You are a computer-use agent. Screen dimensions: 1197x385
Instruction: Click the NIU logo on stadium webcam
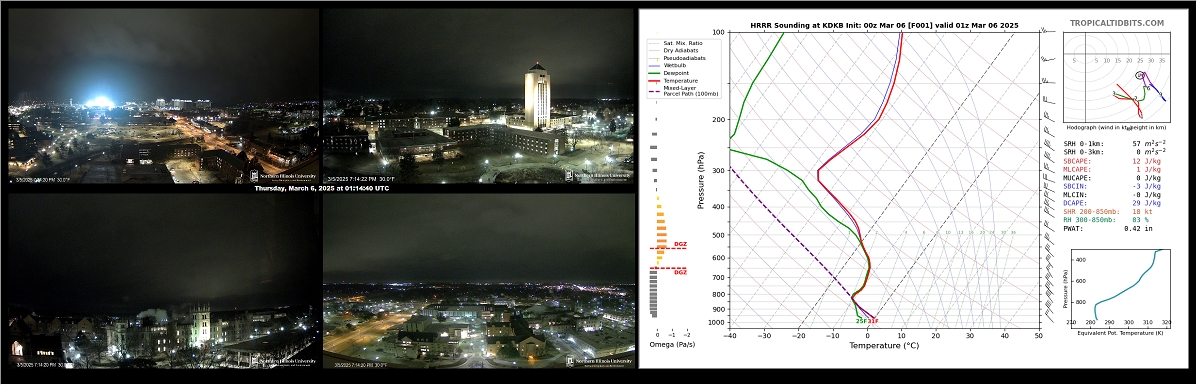(283, 175)
